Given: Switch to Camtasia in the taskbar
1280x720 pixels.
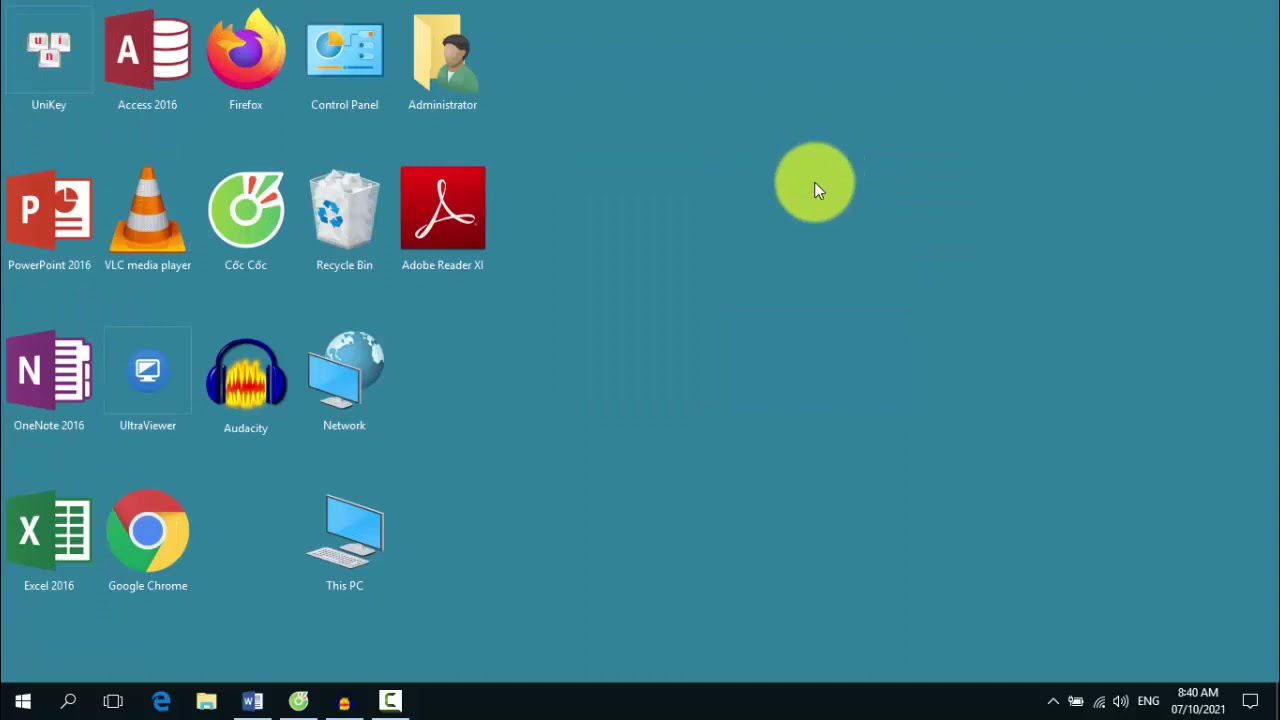Looking at the screenshot, I should [x=390, y=701].
